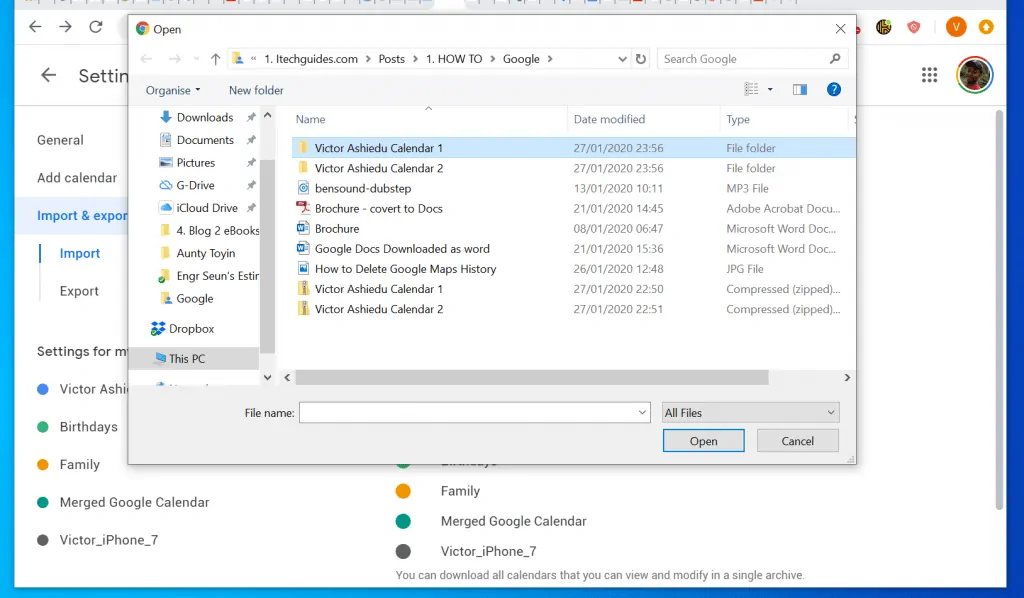Click the Open button
This screenshot has width=1024, height=598.
[x=703, y=441]
